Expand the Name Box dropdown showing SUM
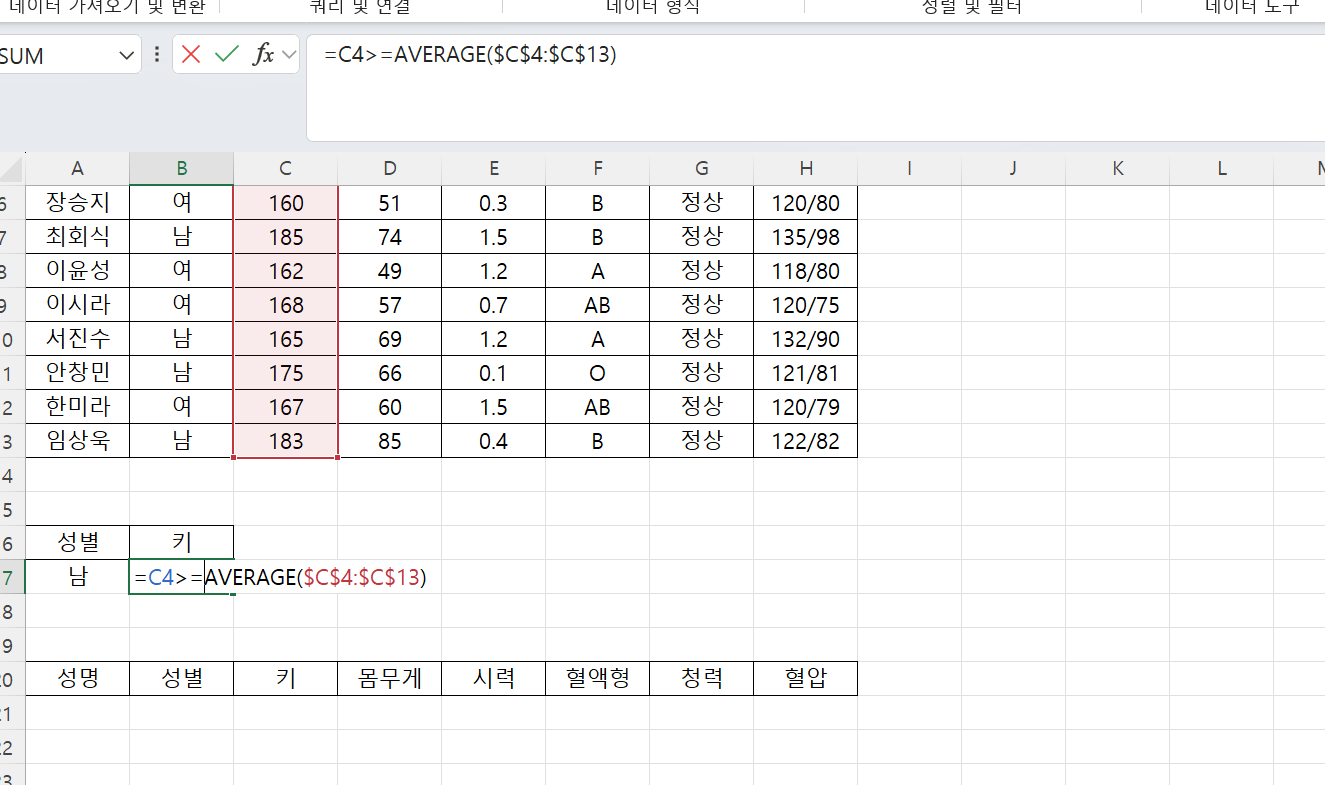 click(127, 56)
